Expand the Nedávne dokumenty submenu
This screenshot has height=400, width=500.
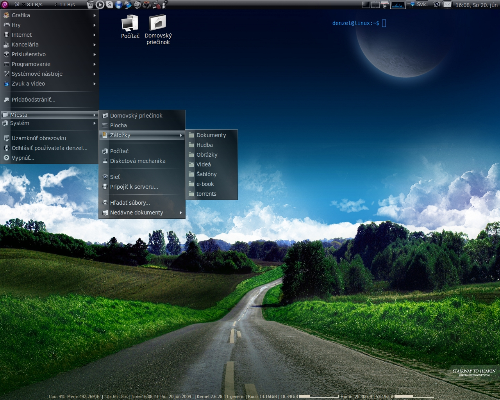142,212
